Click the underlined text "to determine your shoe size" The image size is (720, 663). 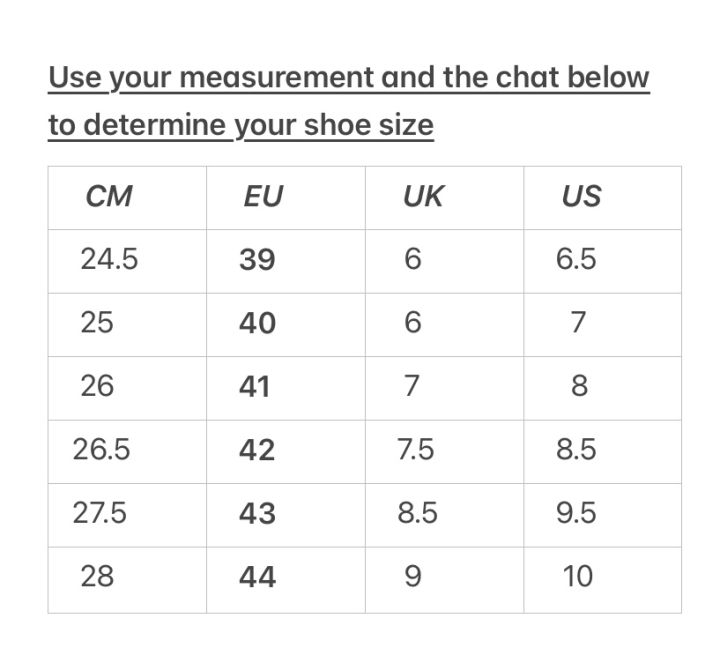click(x=241, y=125)
